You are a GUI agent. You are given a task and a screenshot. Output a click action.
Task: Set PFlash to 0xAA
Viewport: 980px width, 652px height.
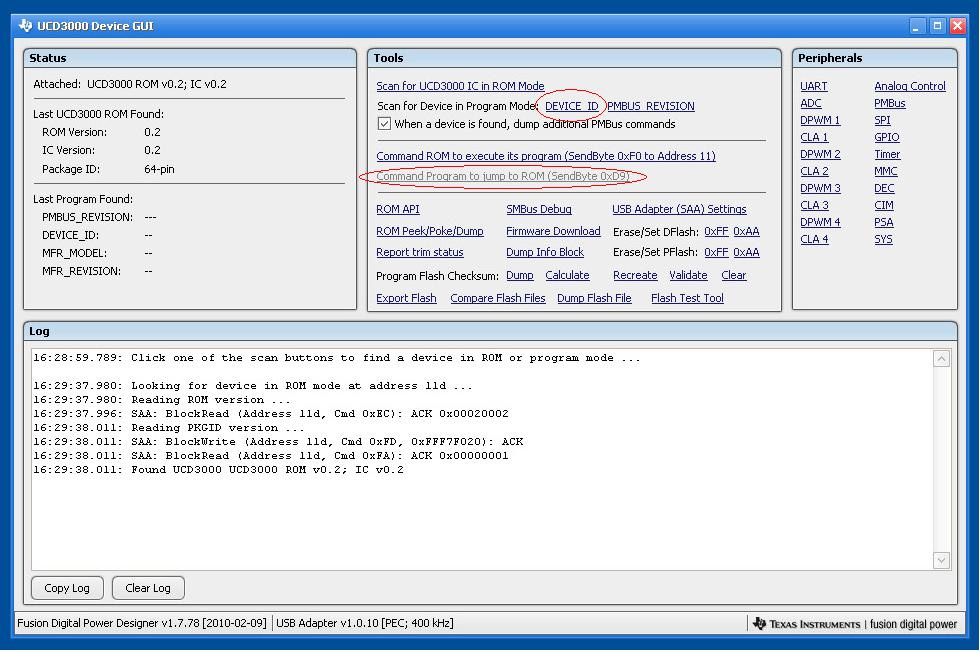(746, 253)
